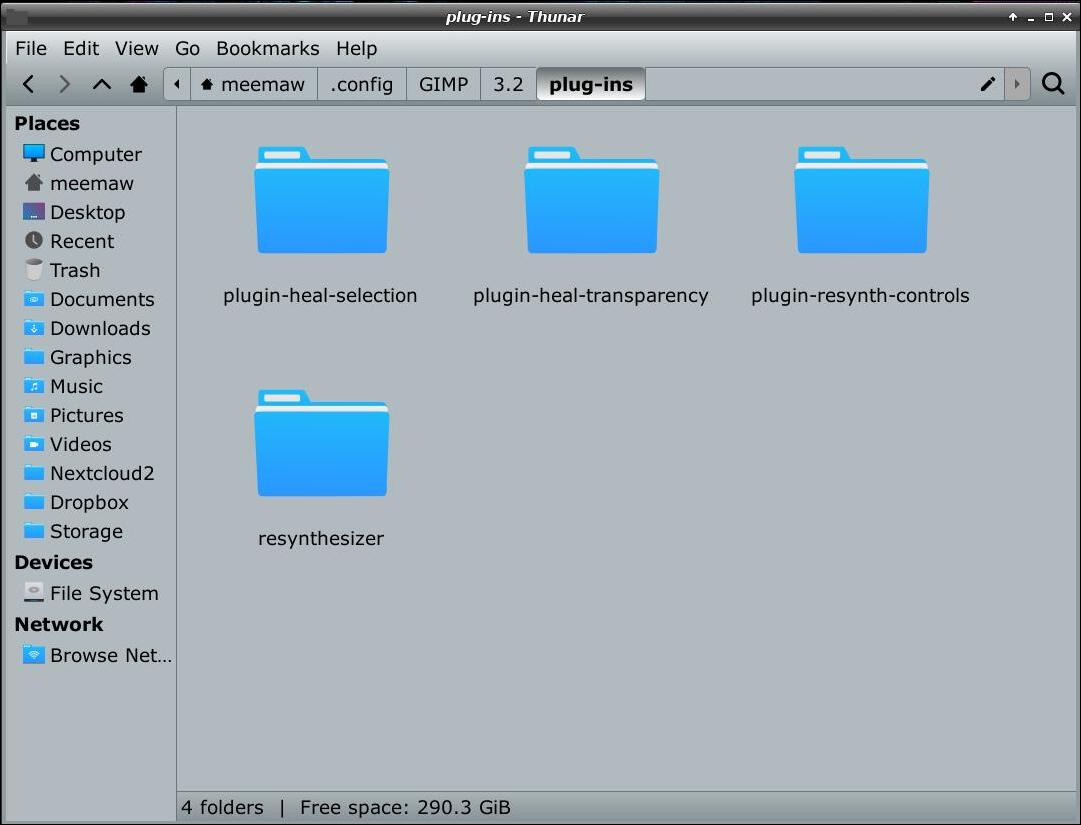Select the resynthesizer folder icon
This screenshot has height=825, width=1081.
(x=321, y=443)
